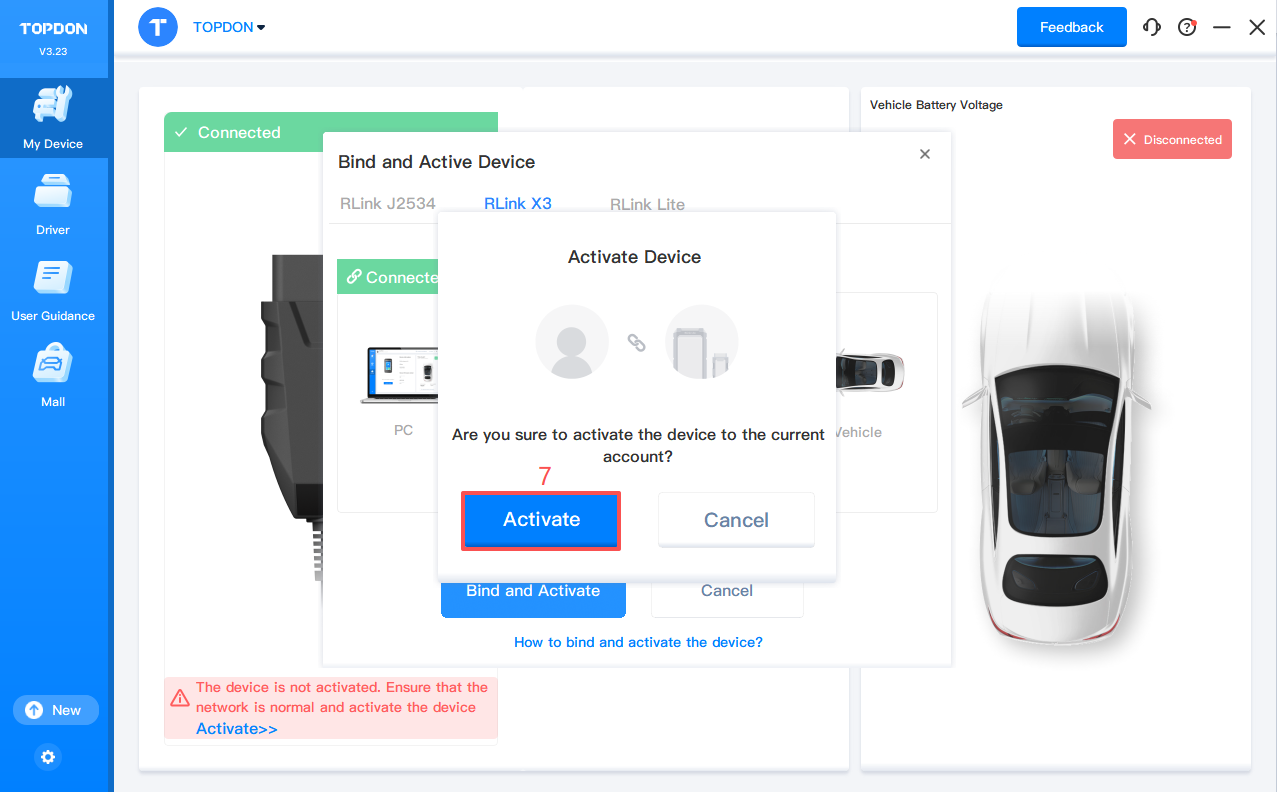Open the Driver section
The width and height of the screenshot is (1277, 792).
(x=53, y=204)
